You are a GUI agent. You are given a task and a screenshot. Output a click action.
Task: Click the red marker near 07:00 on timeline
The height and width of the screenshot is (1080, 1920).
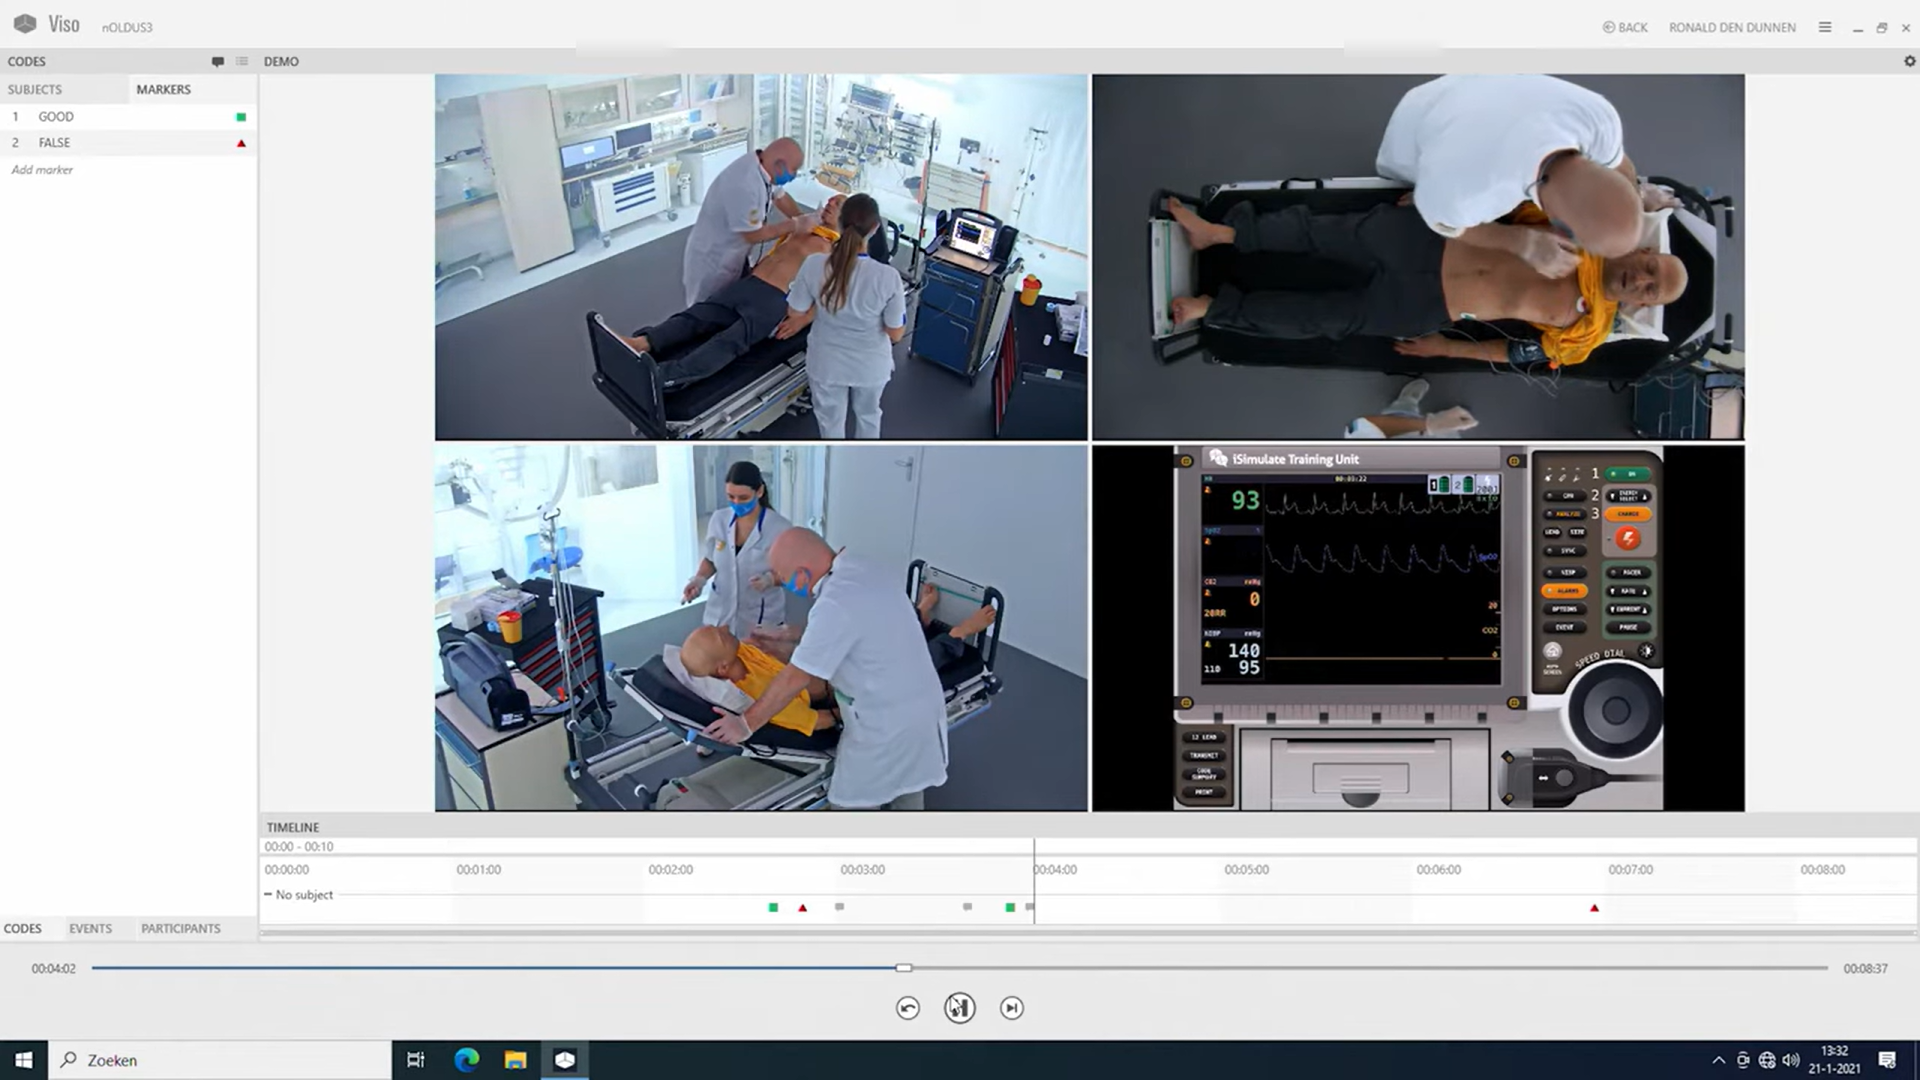point(1594,908)
